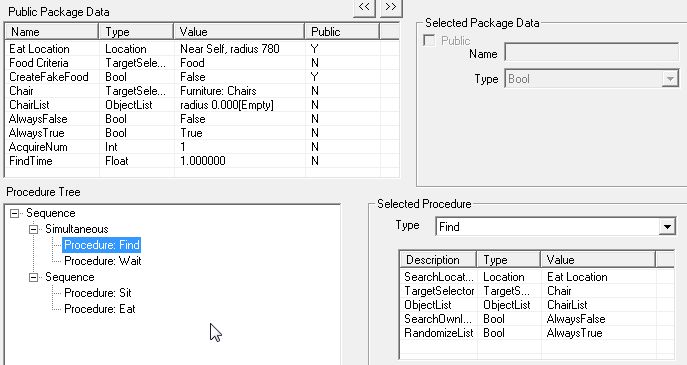
Task: Click the ChairList parameter value
Action: click(x=567, y=305)
